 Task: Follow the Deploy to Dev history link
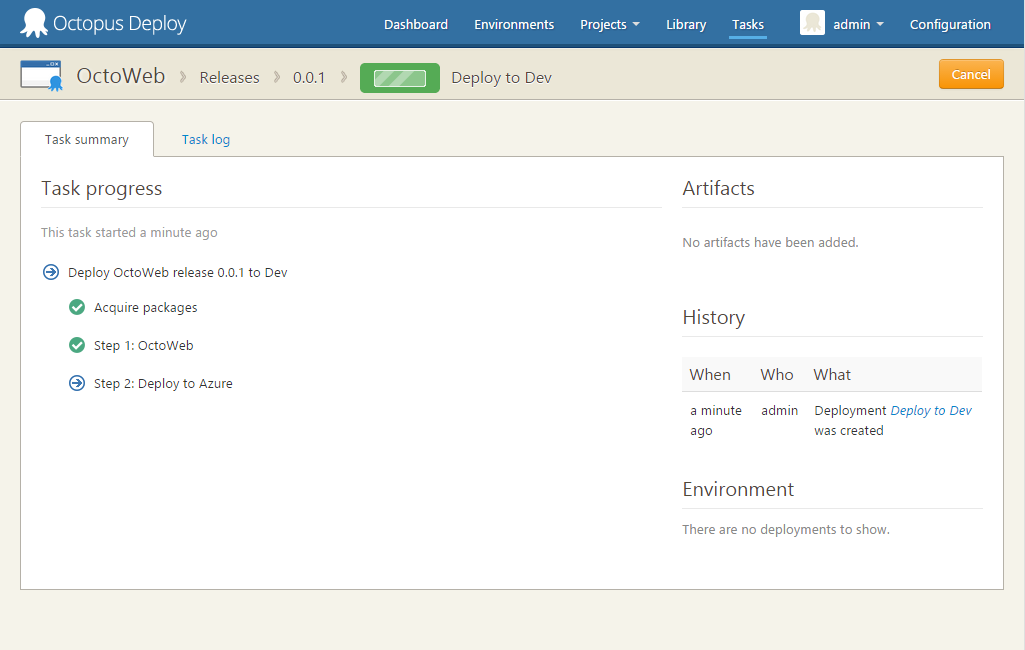coord(931,411)
